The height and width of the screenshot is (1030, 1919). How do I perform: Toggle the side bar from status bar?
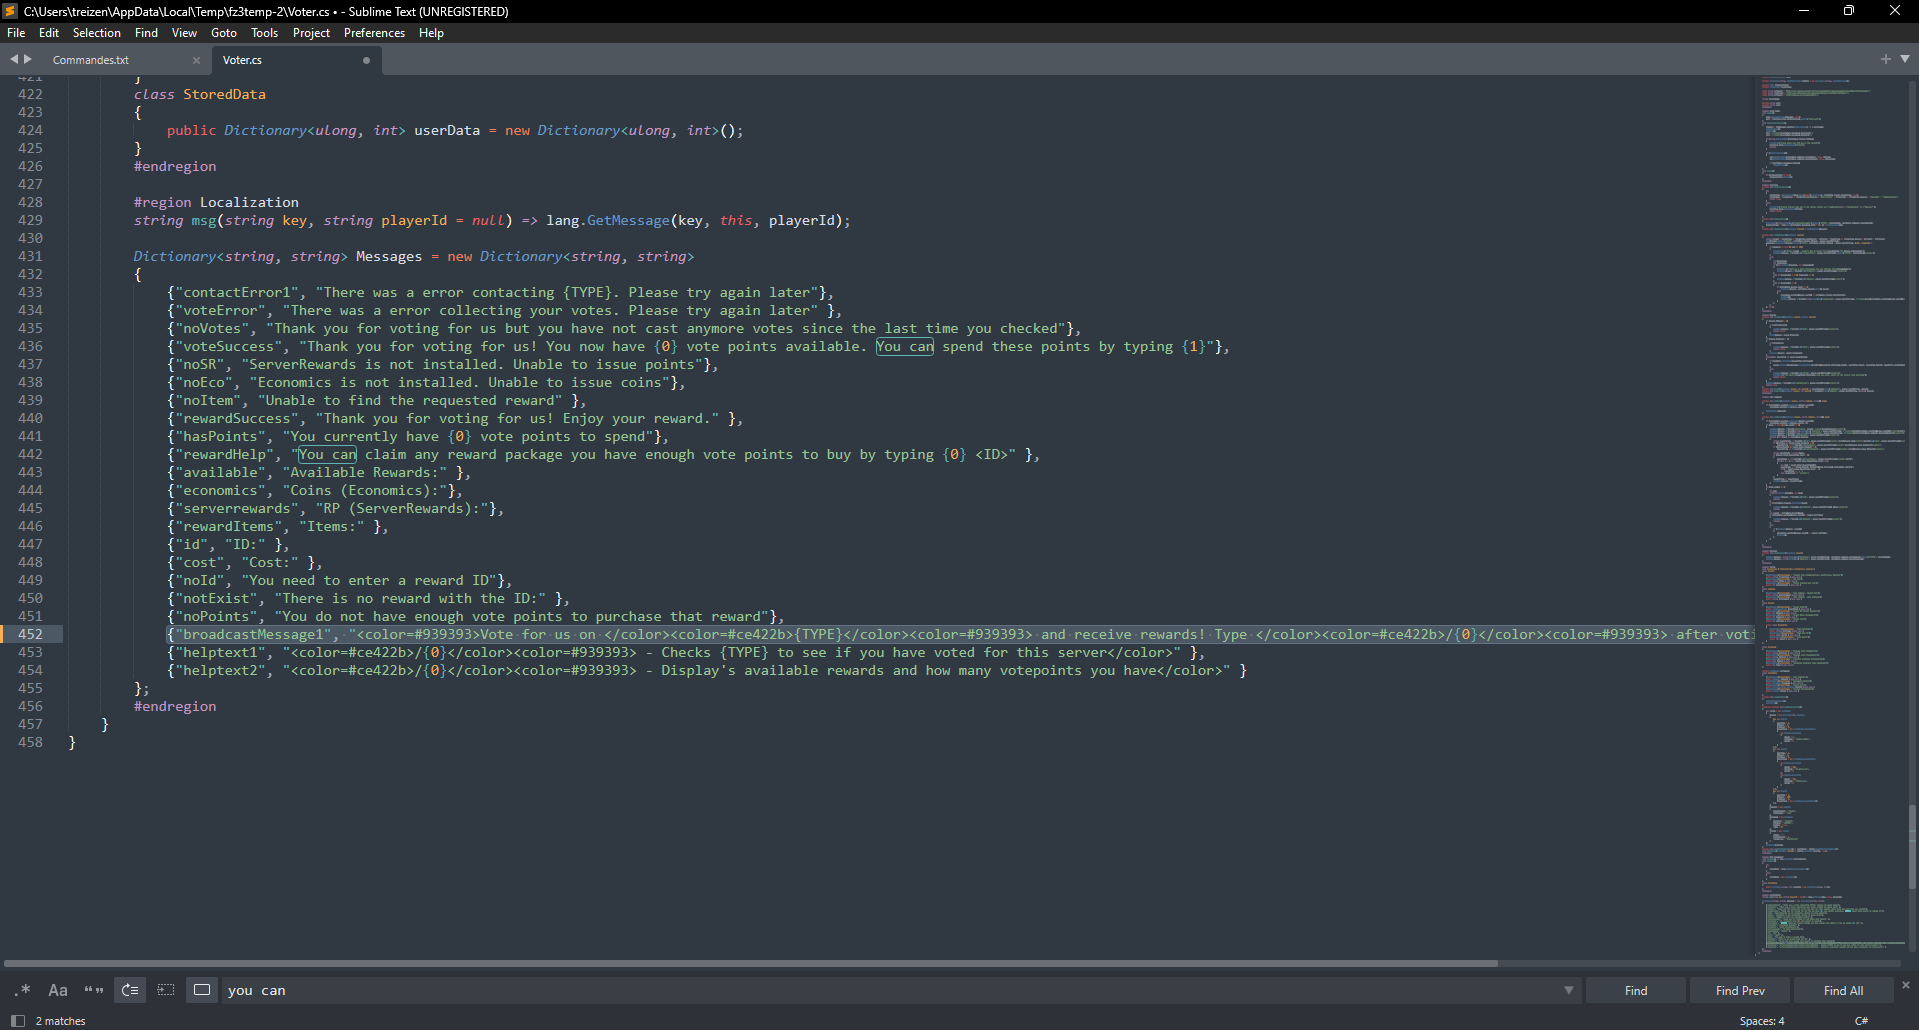[x=17, y=1021]
